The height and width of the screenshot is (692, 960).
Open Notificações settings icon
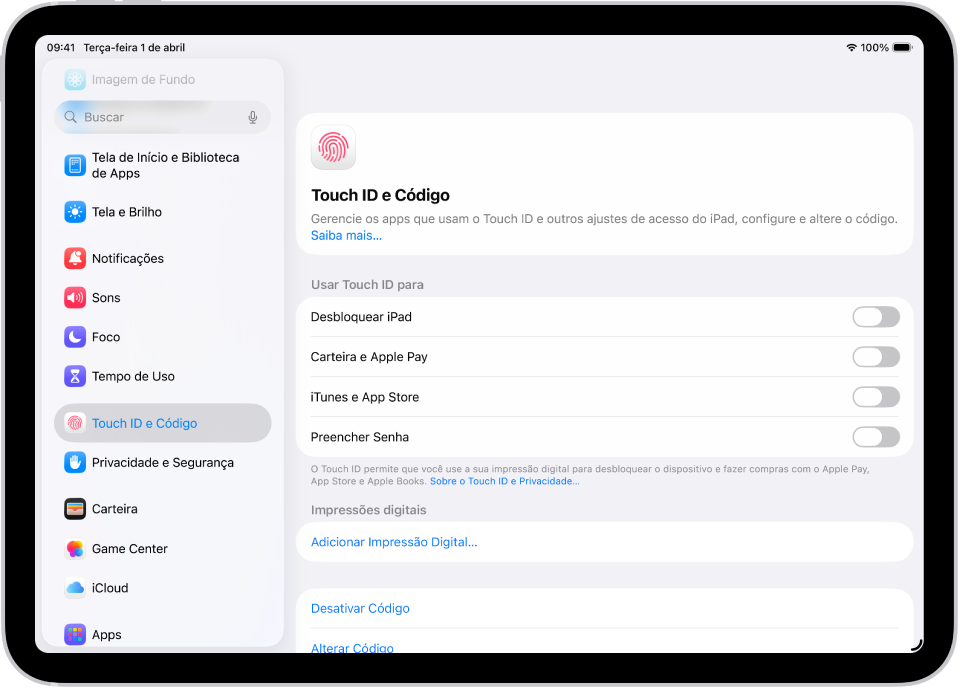[74, 258]
